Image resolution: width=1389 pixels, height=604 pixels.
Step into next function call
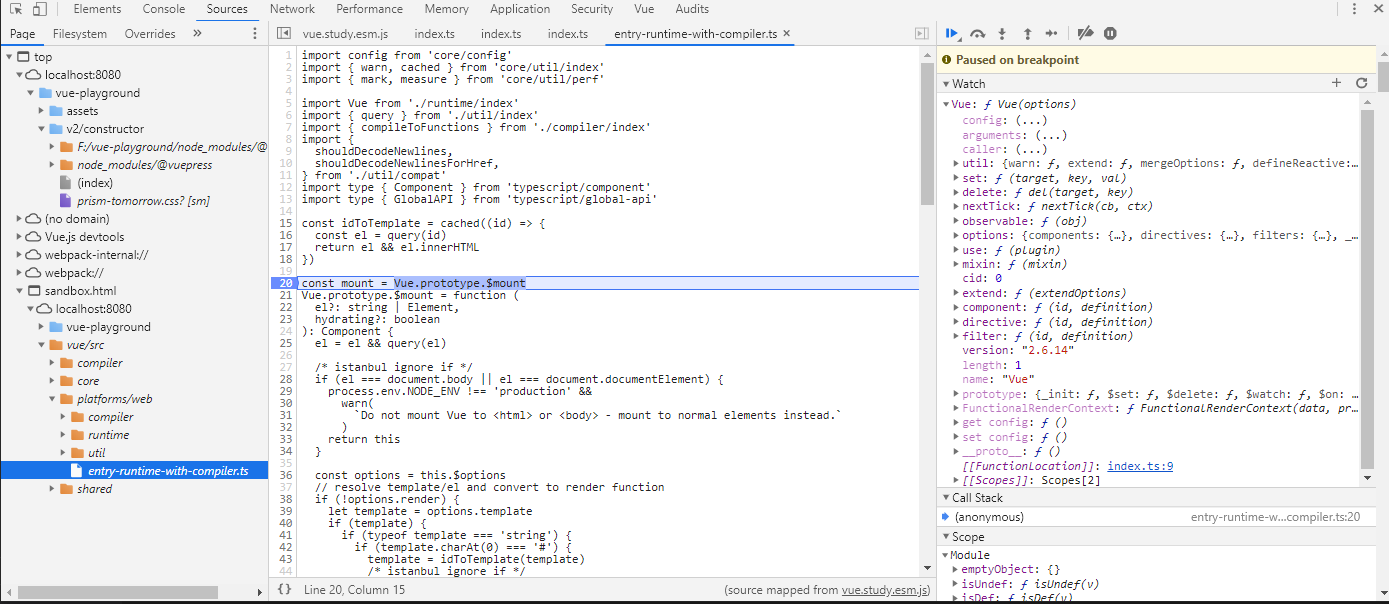tap(1003, 33)
